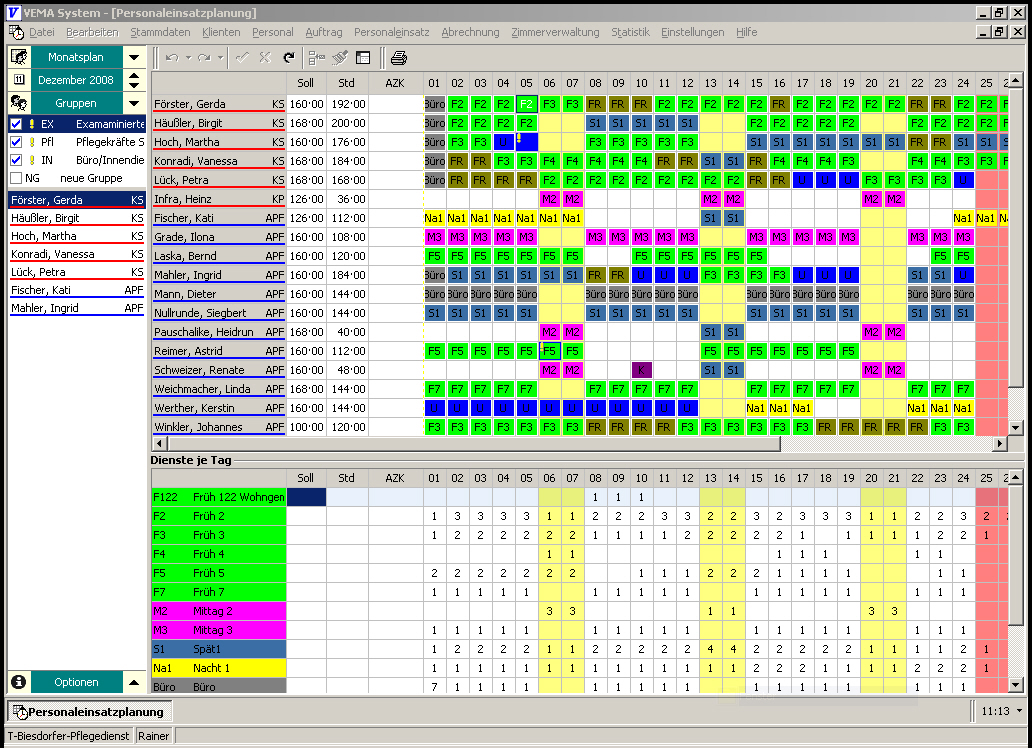Collapse the Optionen panel arrow
This screenshot has width=1032, height=748.
[134, 682]
